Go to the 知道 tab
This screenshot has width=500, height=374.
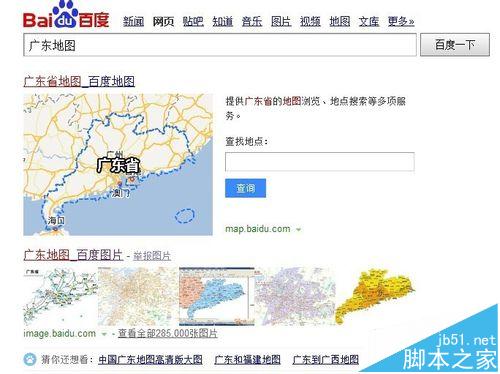(x=223, y=22)
